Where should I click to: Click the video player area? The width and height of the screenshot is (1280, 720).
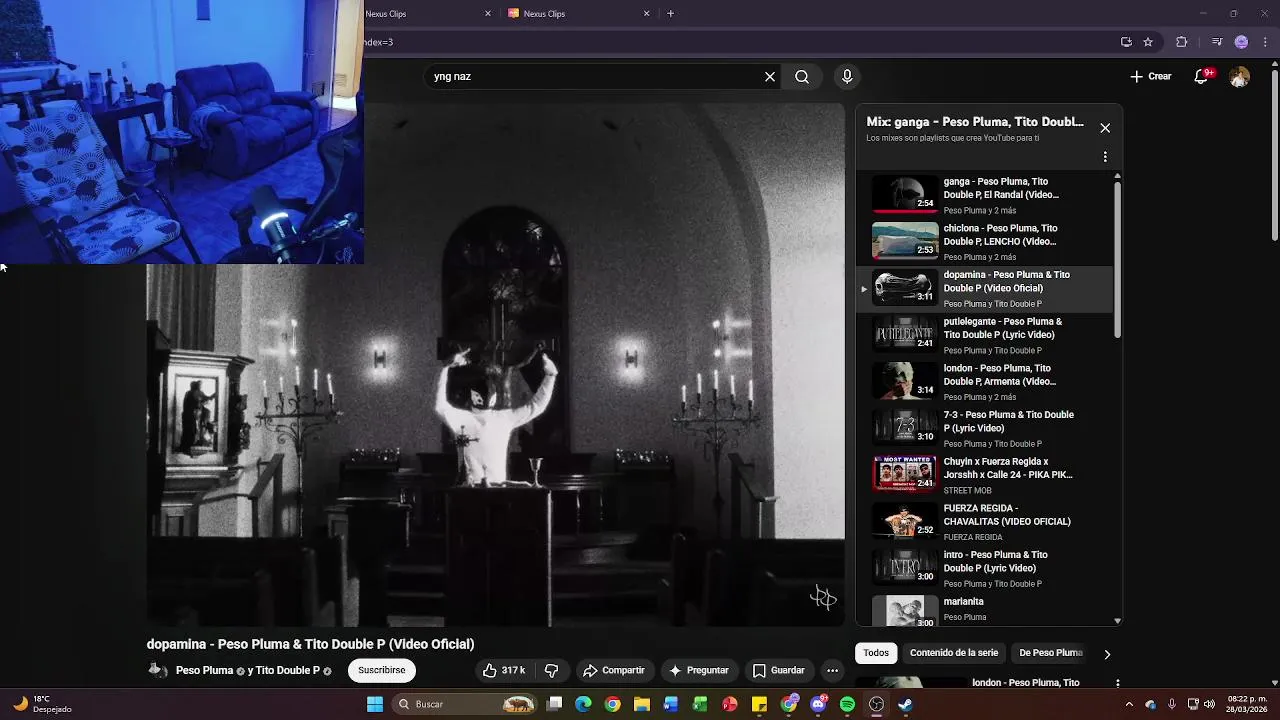click(496, 365)
